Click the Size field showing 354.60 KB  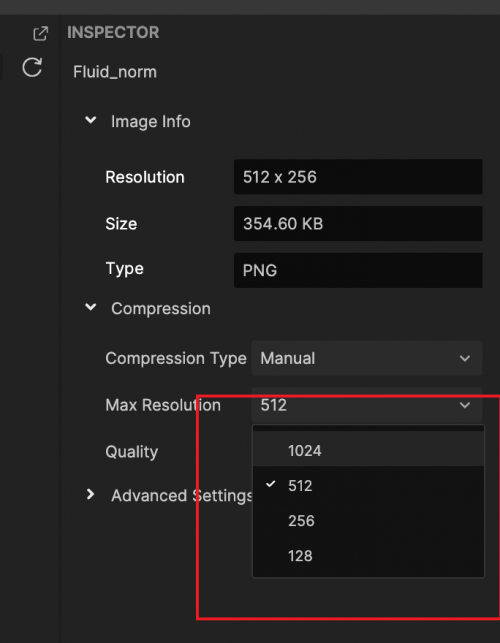coord(358,223)
